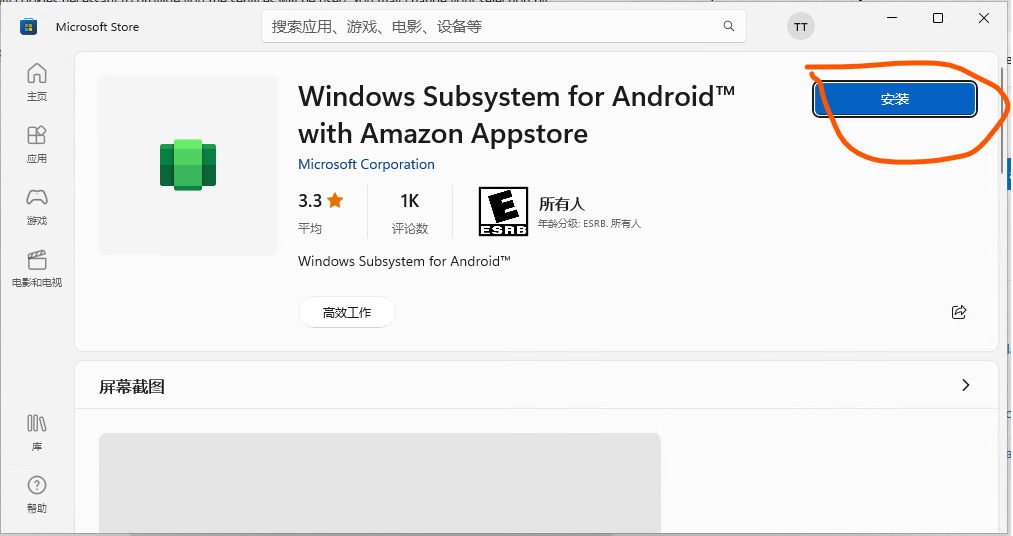This screenshot has height=536, width=1013.
Task: Maximize the Microsoft Store window
Action: pyautogui.click(x=938, y=18)
